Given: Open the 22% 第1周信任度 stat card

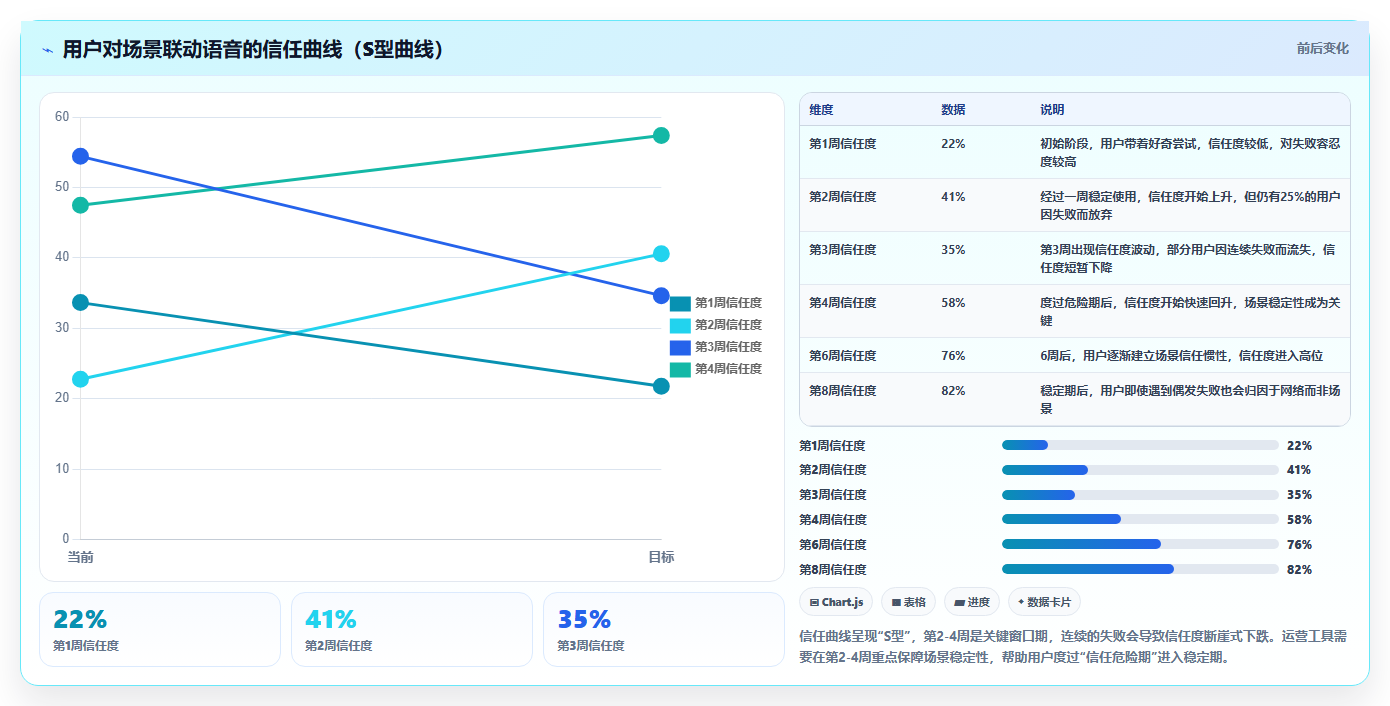Looking at the screenshot, I should point(160,629).
